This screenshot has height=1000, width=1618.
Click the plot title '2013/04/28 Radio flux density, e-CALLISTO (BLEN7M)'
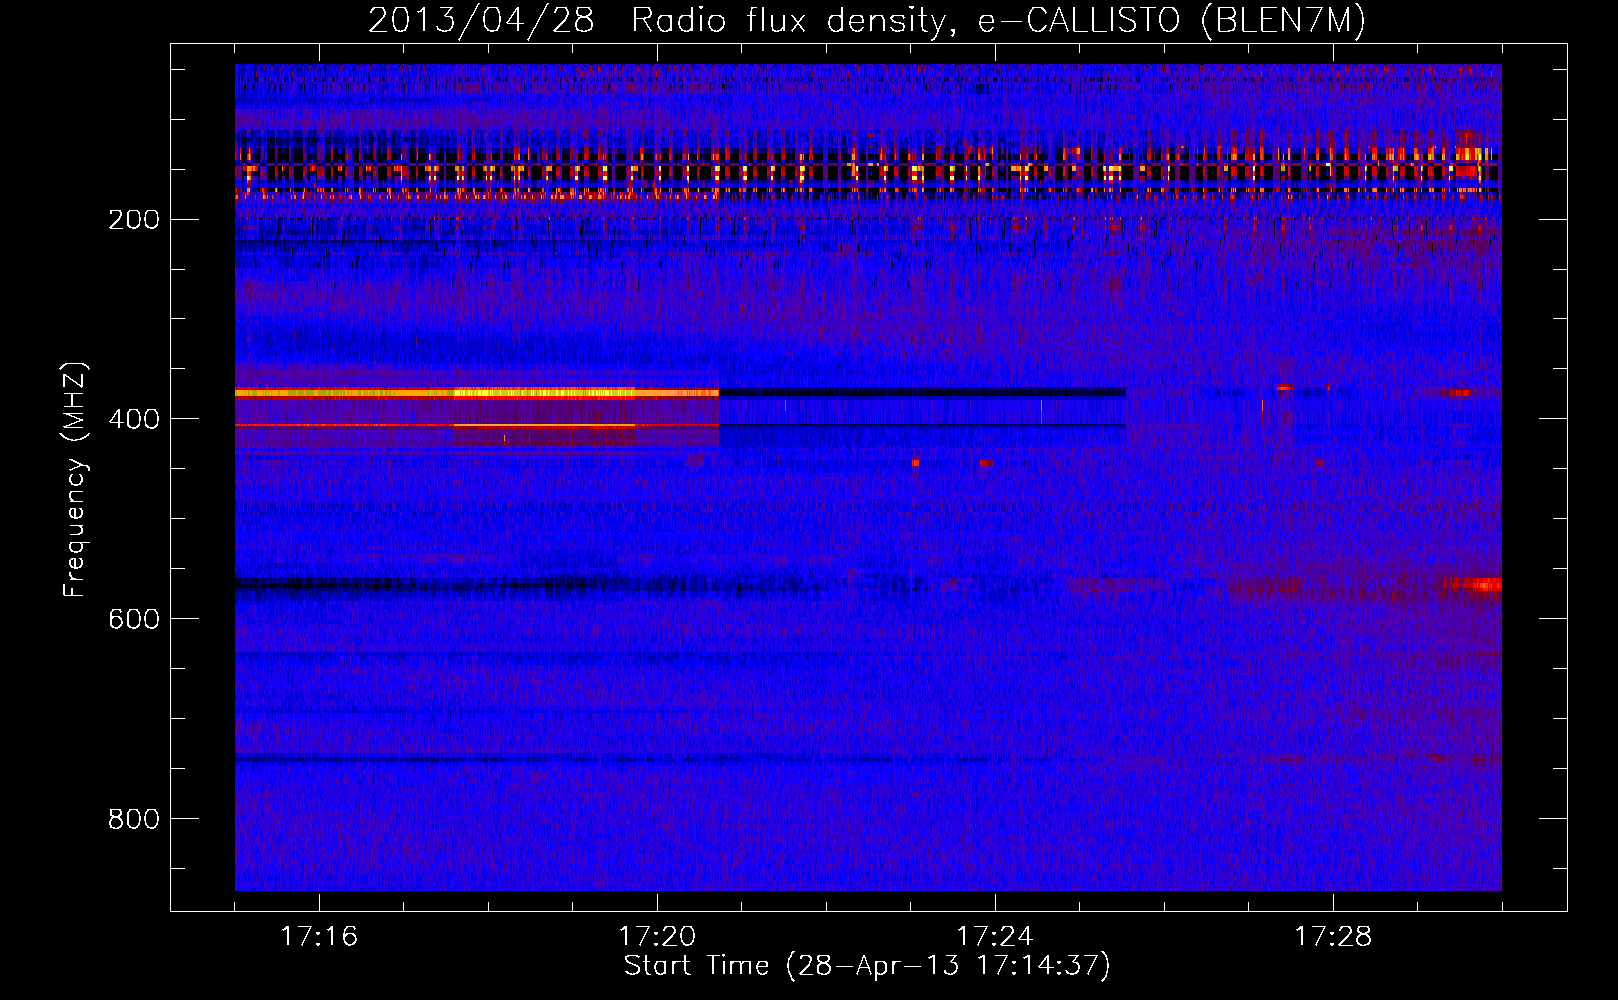[867, 21]
